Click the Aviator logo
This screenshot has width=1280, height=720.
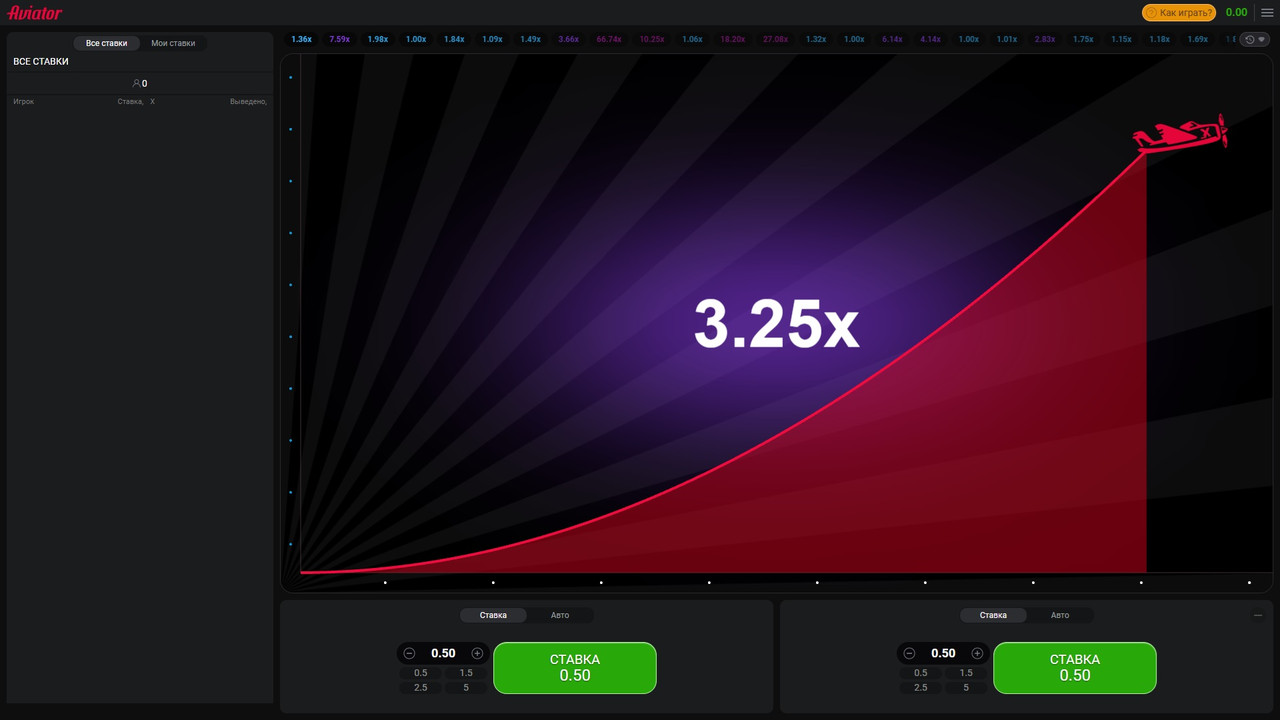[x=35, y=13]
